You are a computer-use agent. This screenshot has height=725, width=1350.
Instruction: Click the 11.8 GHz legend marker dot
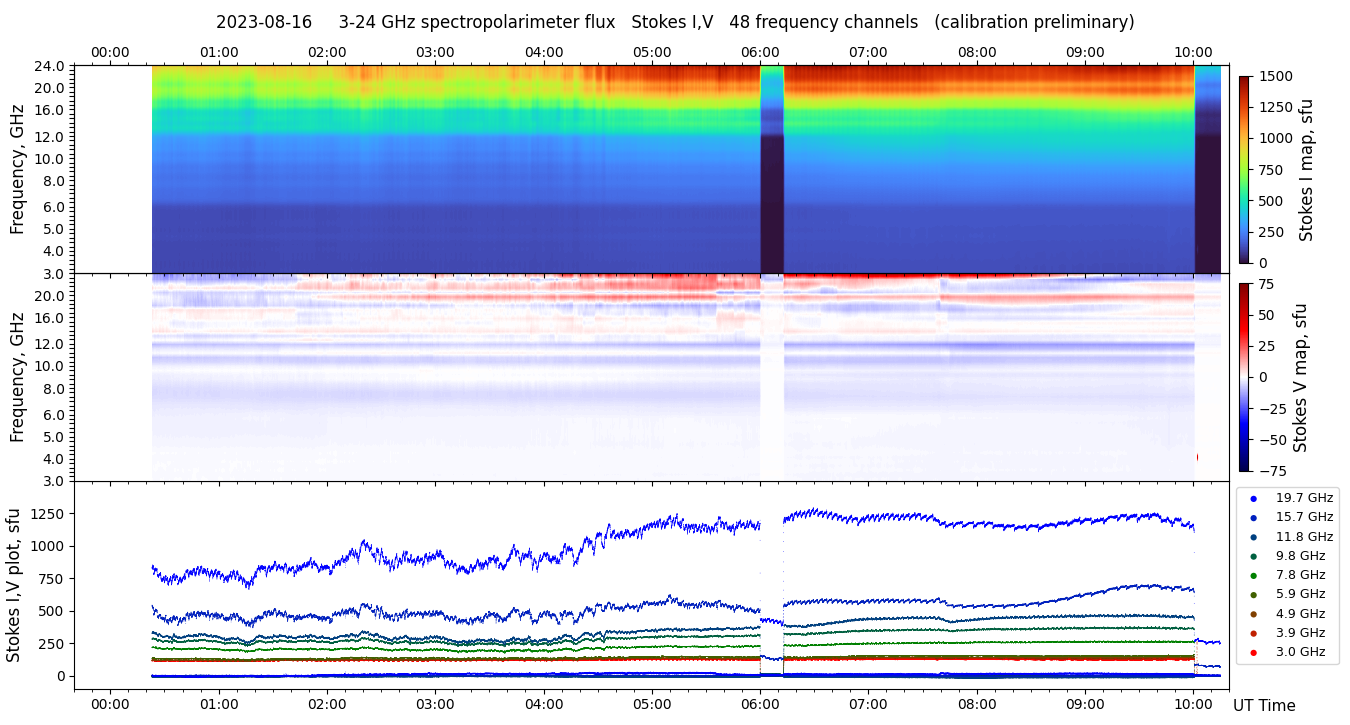tap(1253, 537)
